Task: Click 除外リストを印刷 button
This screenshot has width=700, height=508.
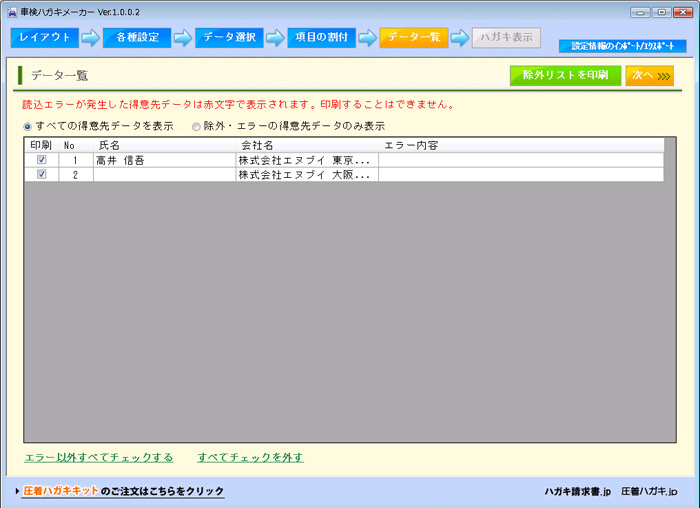Action: click(565, 75)
